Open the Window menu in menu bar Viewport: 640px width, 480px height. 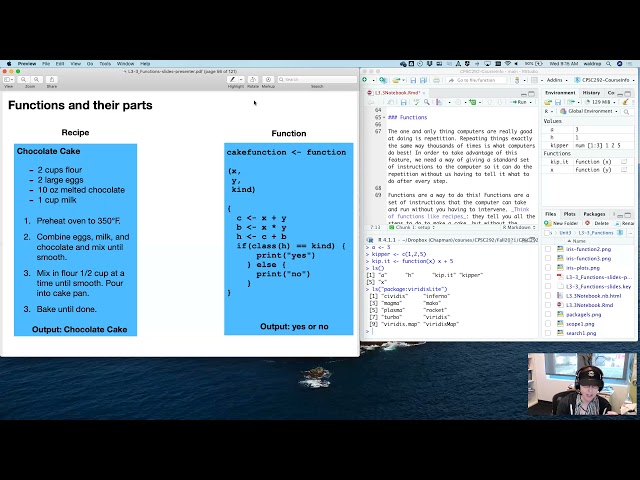pyautogui.click(x=125, y=64)
